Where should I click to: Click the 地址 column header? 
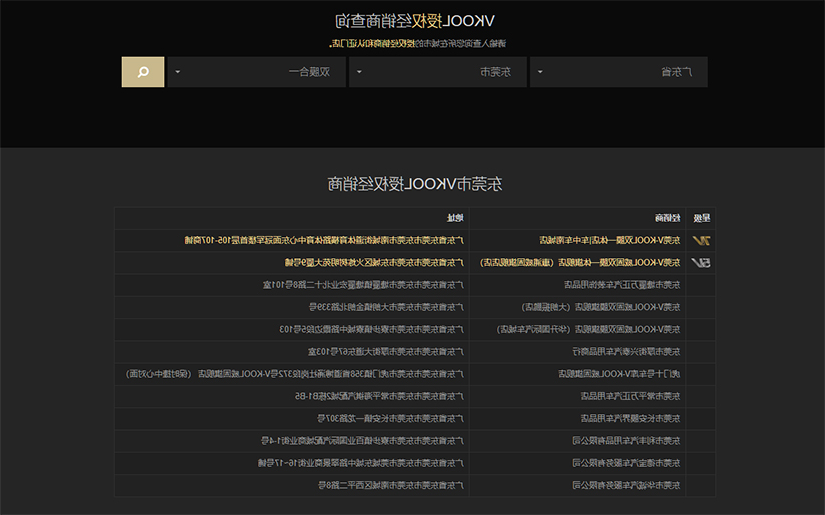(x=455, y=218)
